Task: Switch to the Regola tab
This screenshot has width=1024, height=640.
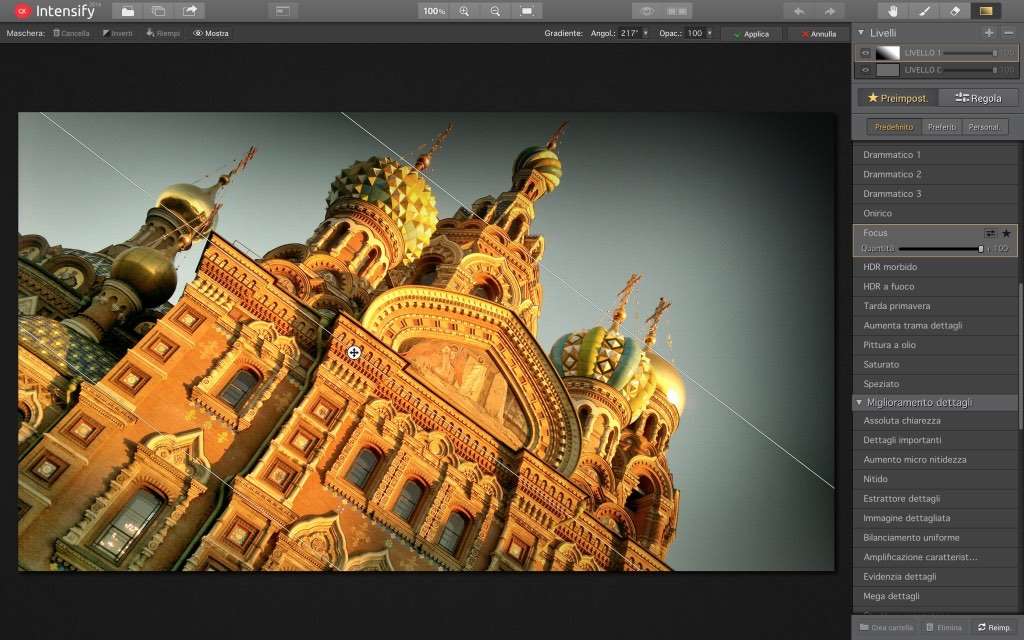Action: (978, 98)
